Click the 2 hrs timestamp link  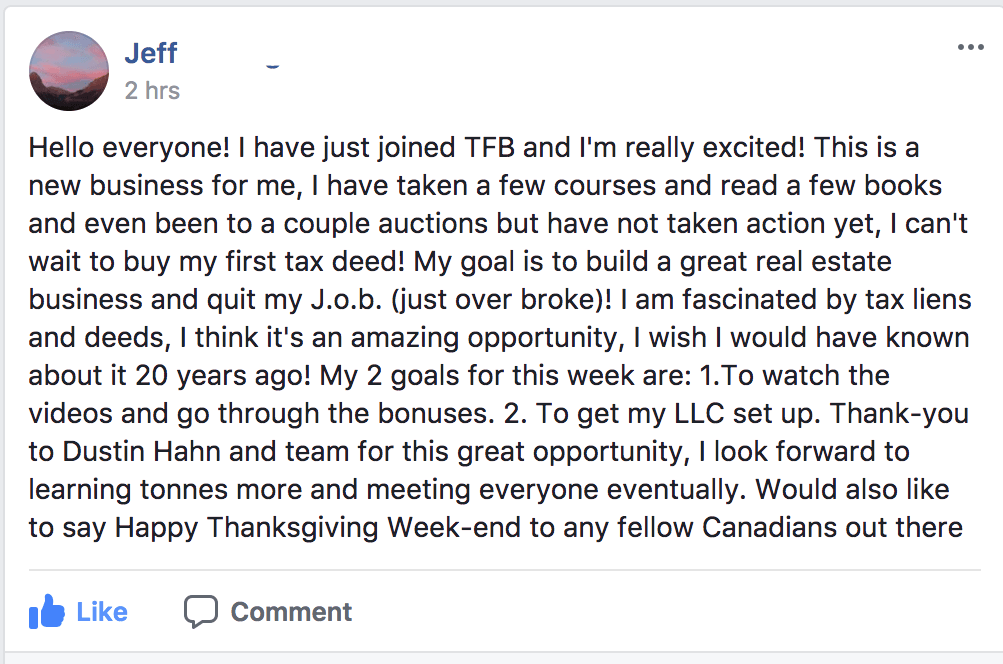click(x=150, y=90)
